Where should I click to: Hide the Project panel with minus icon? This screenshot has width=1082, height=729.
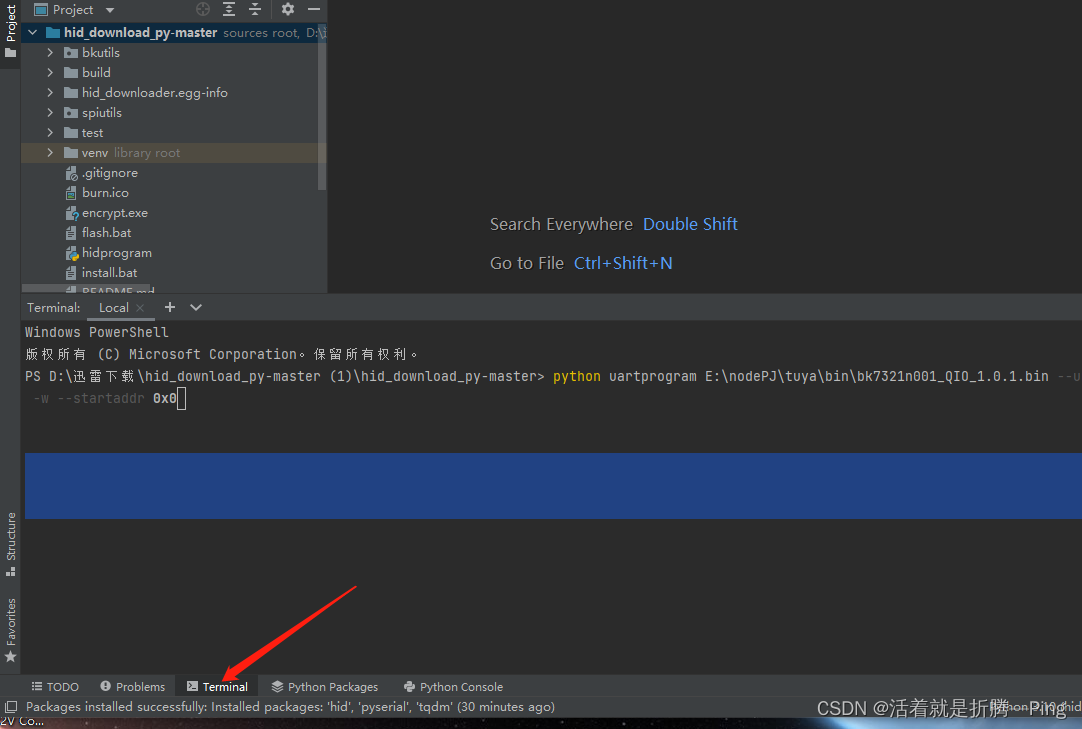coord(314,9)
